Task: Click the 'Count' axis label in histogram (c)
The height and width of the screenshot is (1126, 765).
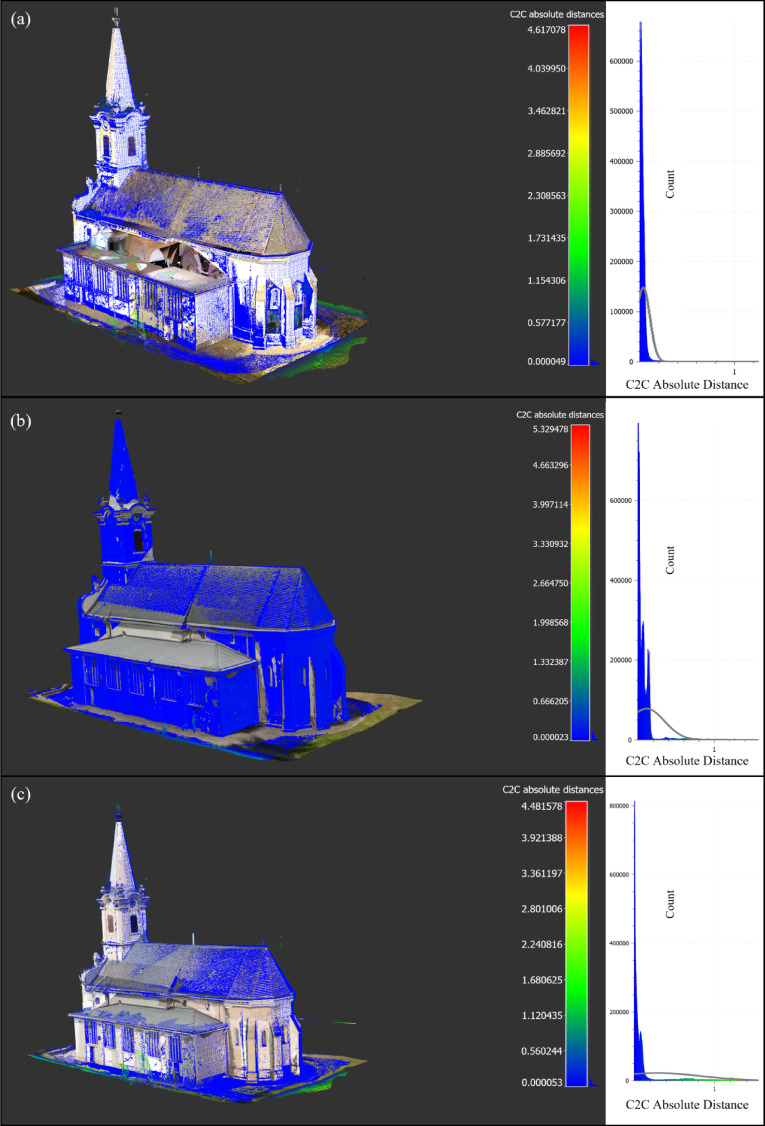Action: pyautogui.click(x=670, y=903)
